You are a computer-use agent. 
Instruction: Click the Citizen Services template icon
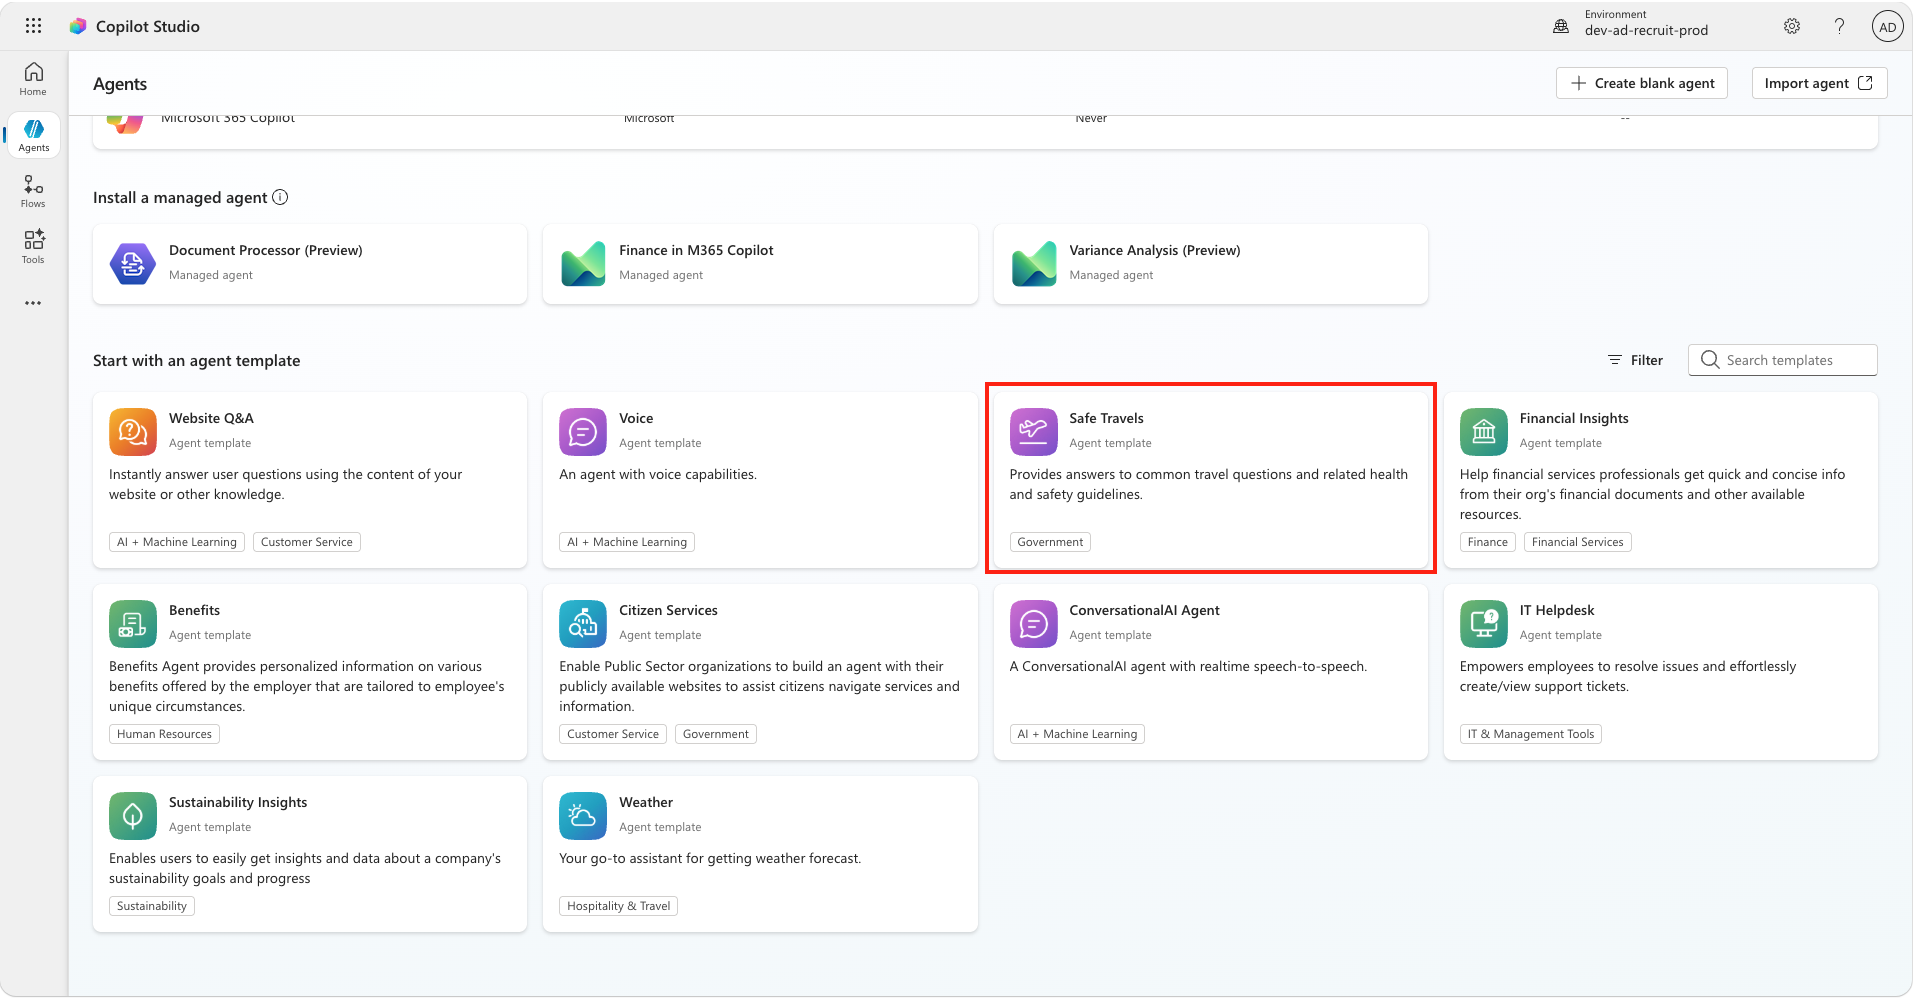click(x=583, y=624)
